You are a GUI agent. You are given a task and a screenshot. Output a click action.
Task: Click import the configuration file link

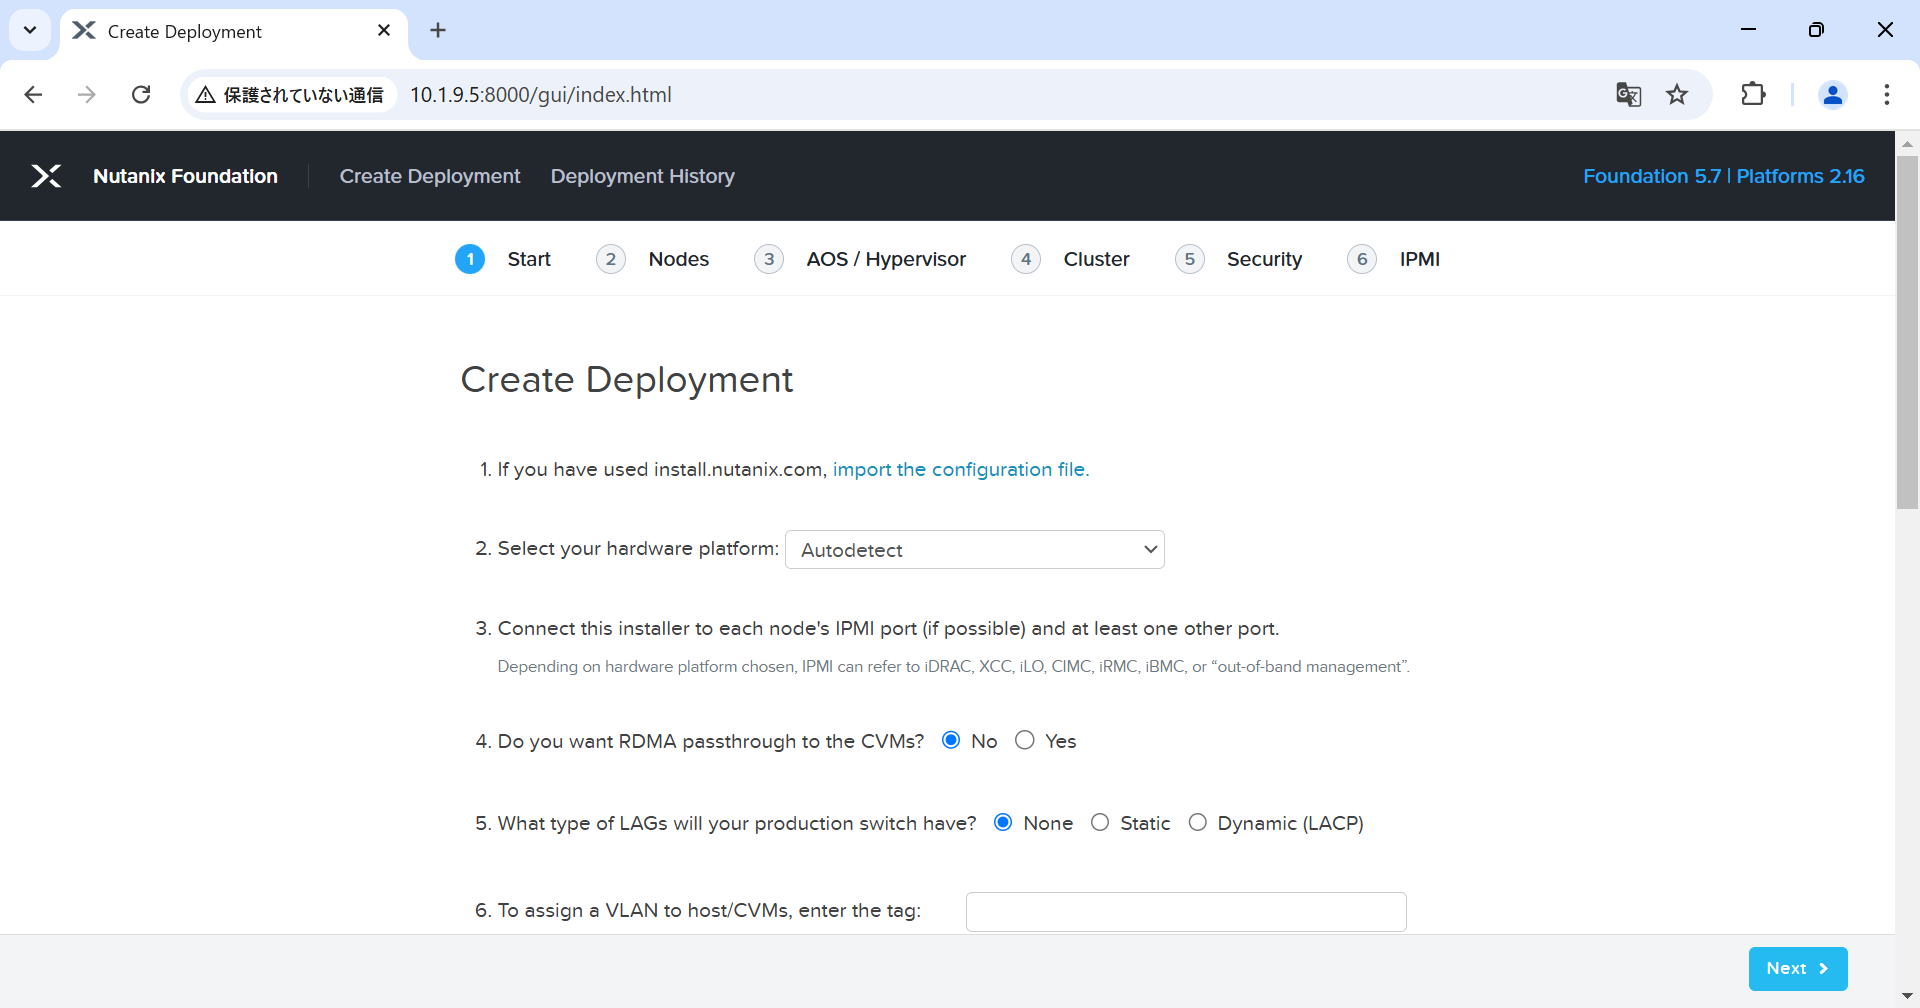[x=961, y=469]
